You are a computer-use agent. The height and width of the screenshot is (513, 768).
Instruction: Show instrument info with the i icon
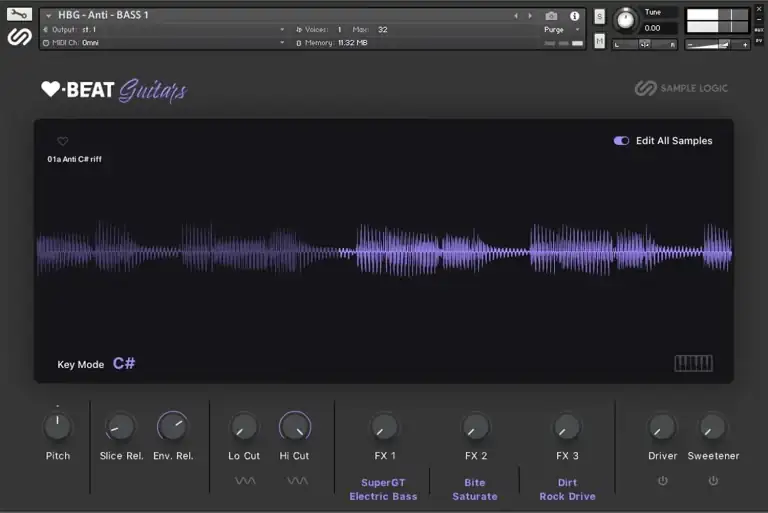point(575,16)
